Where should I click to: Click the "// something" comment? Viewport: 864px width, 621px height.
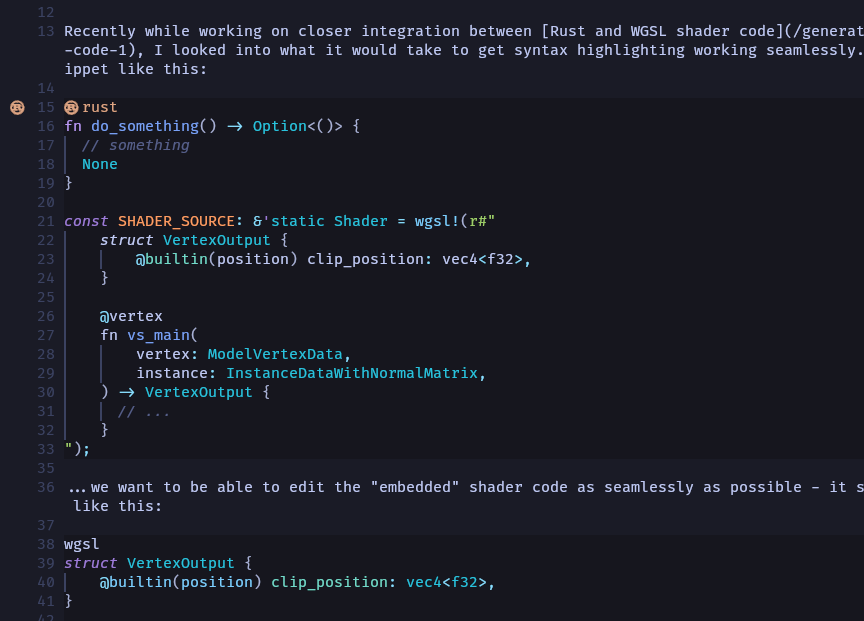(x=135, y=145)
